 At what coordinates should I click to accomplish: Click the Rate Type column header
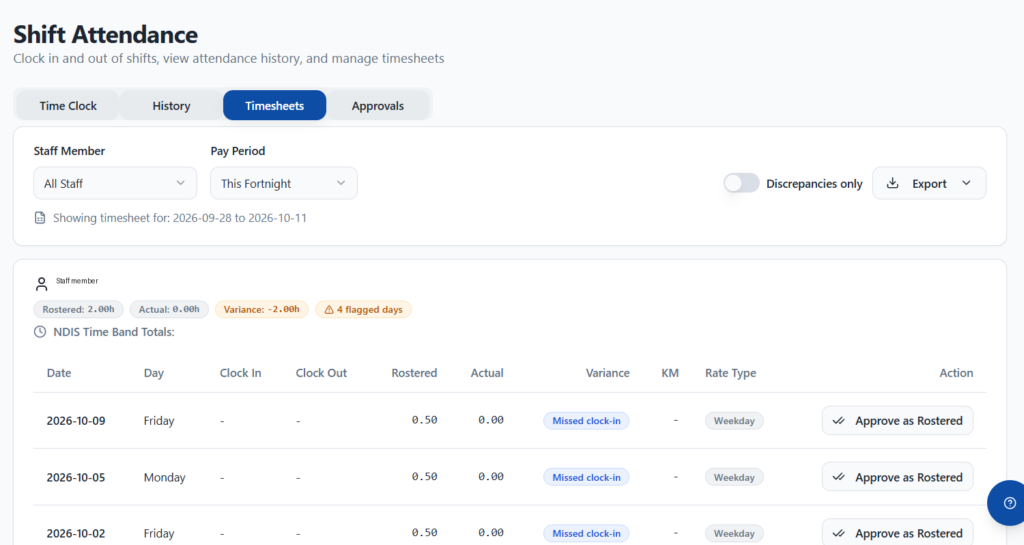[731, 373]
